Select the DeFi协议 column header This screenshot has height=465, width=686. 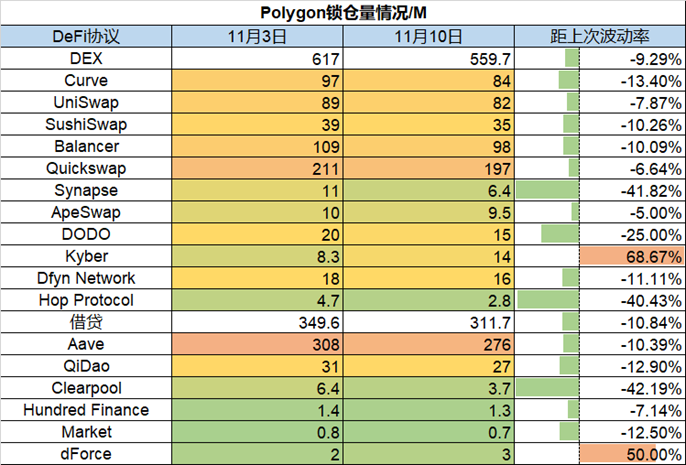pos(86,36)
